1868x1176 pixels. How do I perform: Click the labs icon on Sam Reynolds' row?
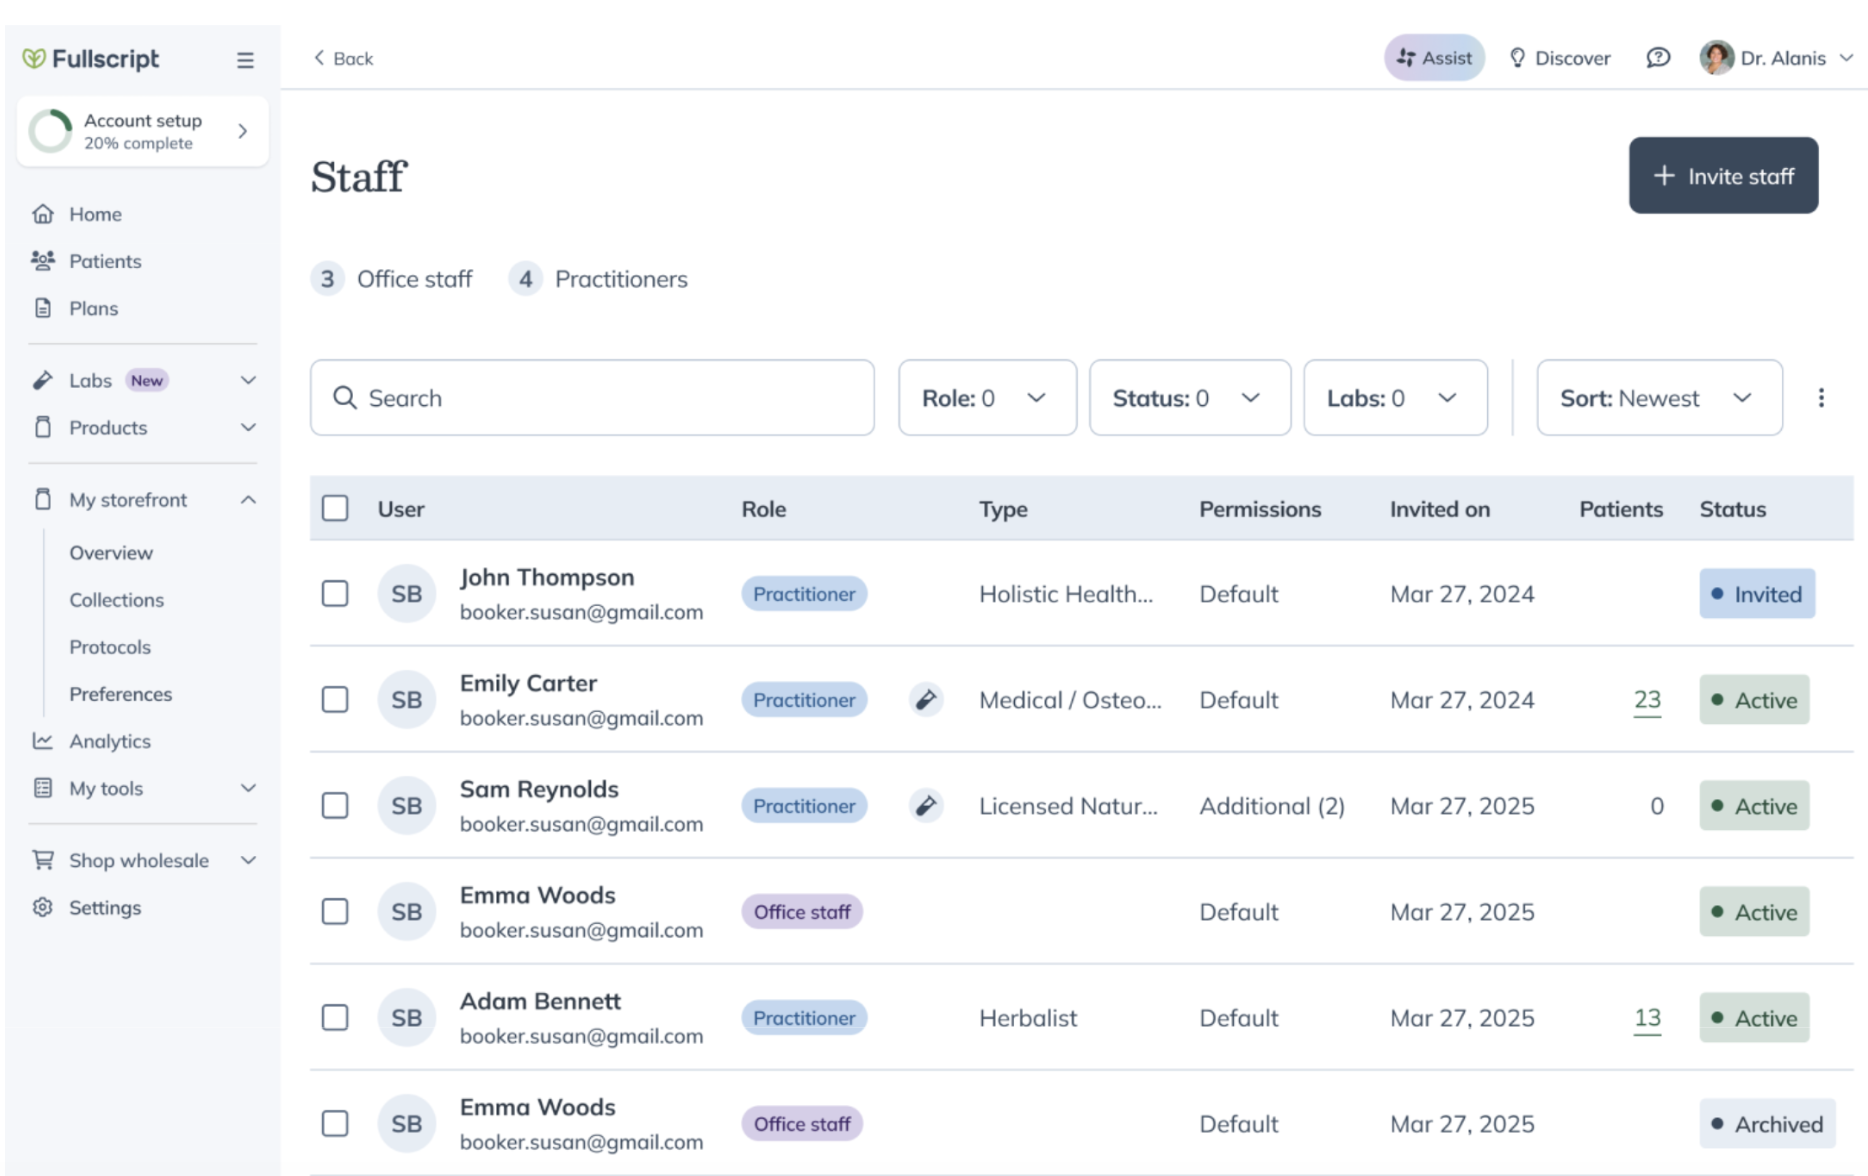(926, 806)
